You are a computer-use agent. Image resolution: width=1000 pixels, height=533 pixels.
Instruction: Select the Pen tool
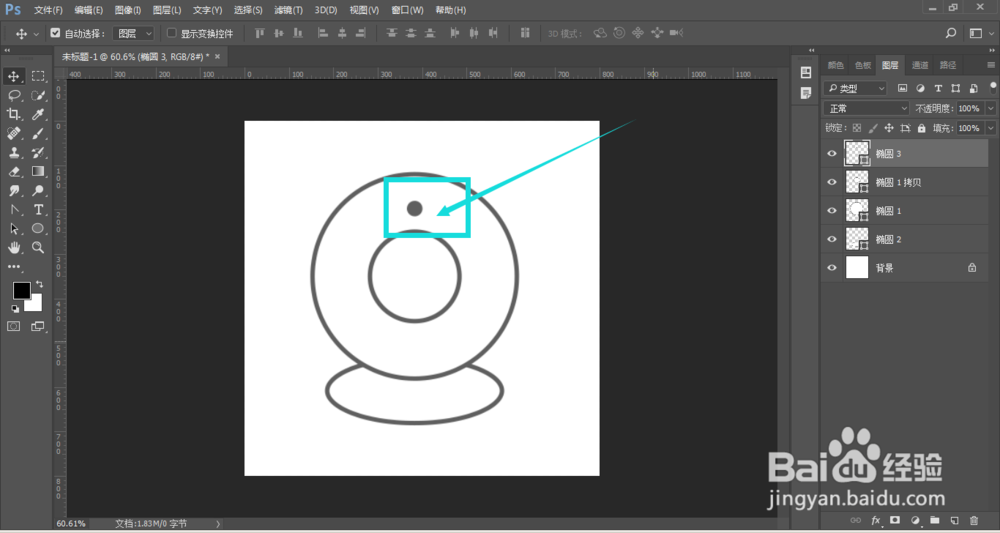click(14, 210)
